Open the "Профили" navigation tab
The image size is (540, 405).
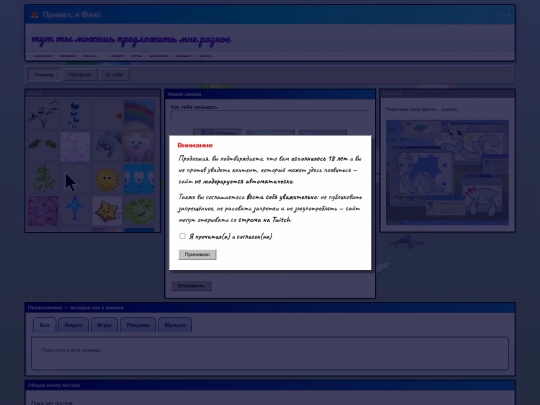[x=80, y=75]
